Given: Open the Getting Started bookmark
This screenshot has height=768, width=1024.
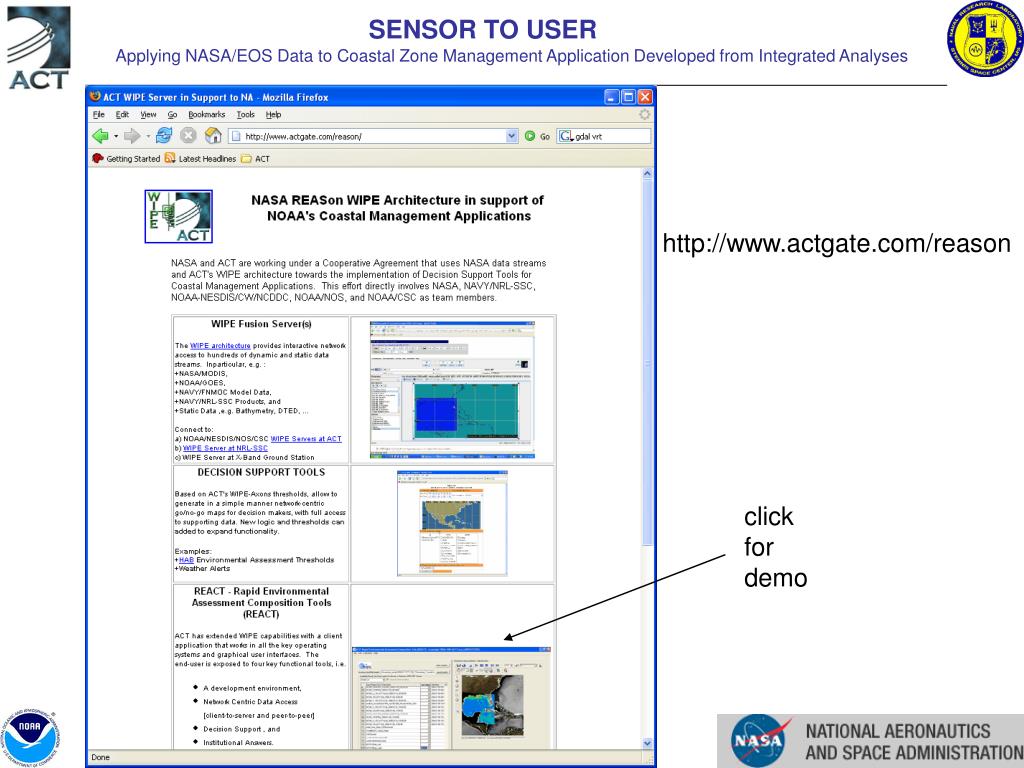Looking at the screenshot, I should point(126,159).
